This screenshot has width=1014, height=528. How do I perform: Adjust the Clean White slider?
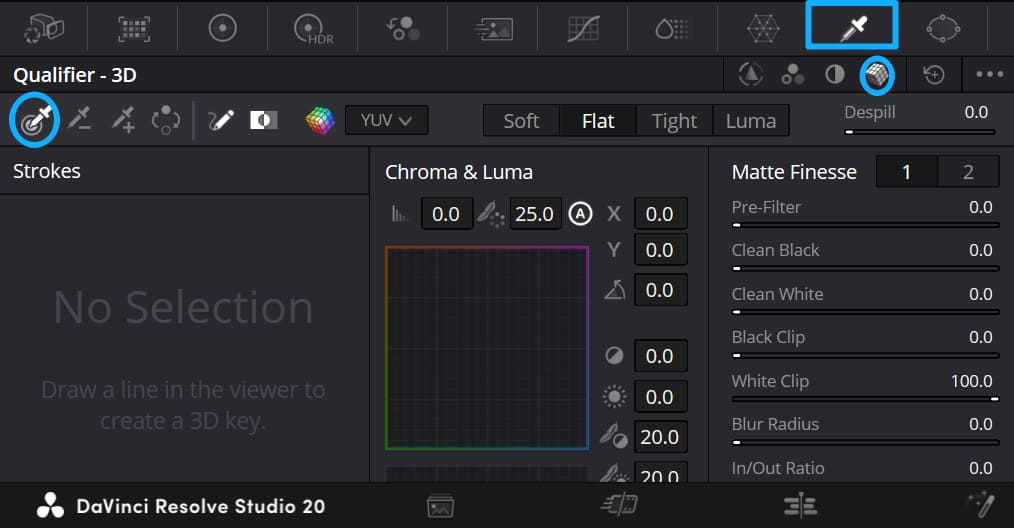865,312
